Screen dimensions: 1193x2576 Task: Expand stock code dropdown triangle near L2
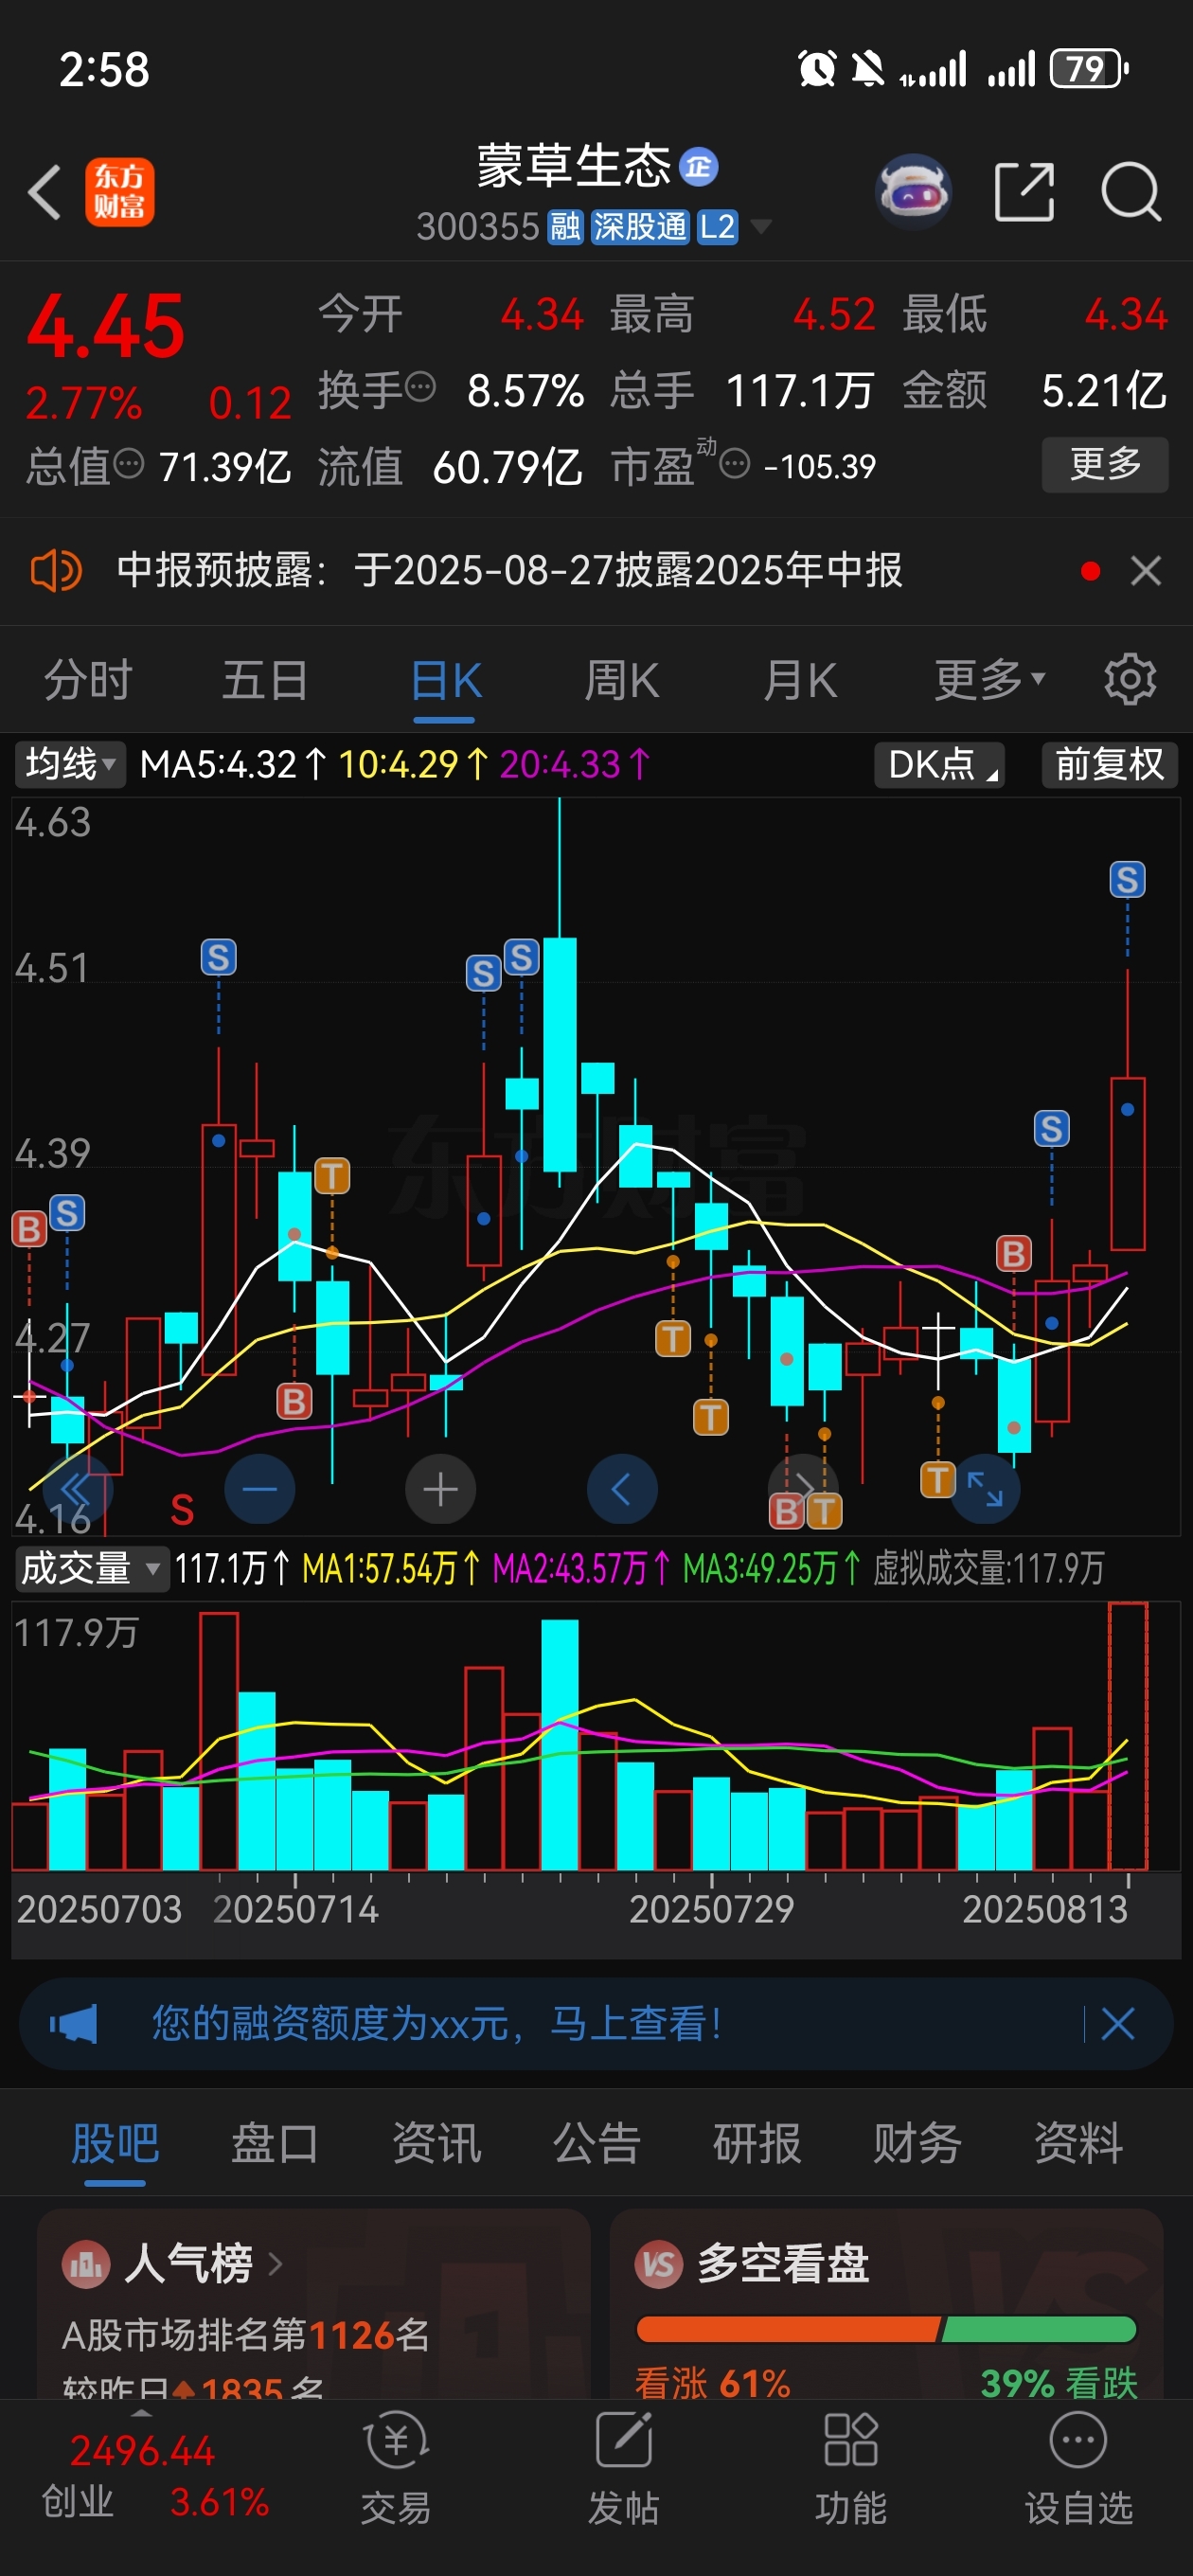tap(761, 227)
